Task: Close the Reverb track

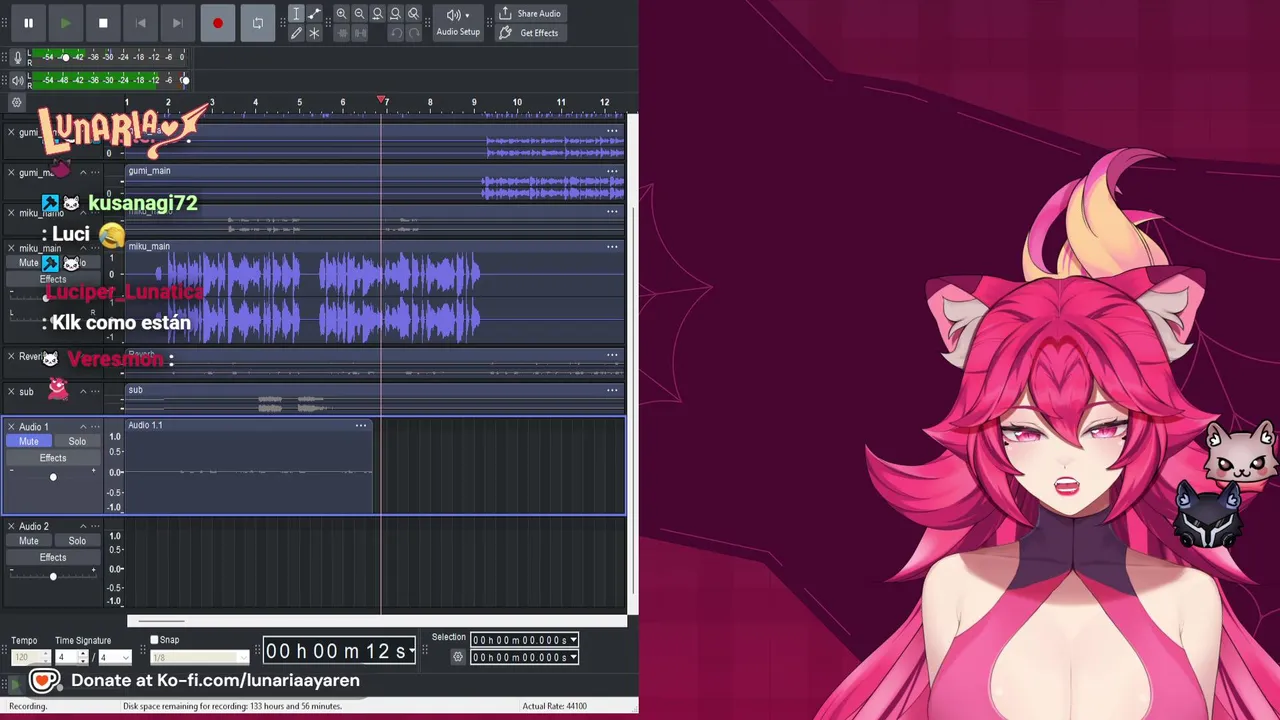Action: (11, 356)
